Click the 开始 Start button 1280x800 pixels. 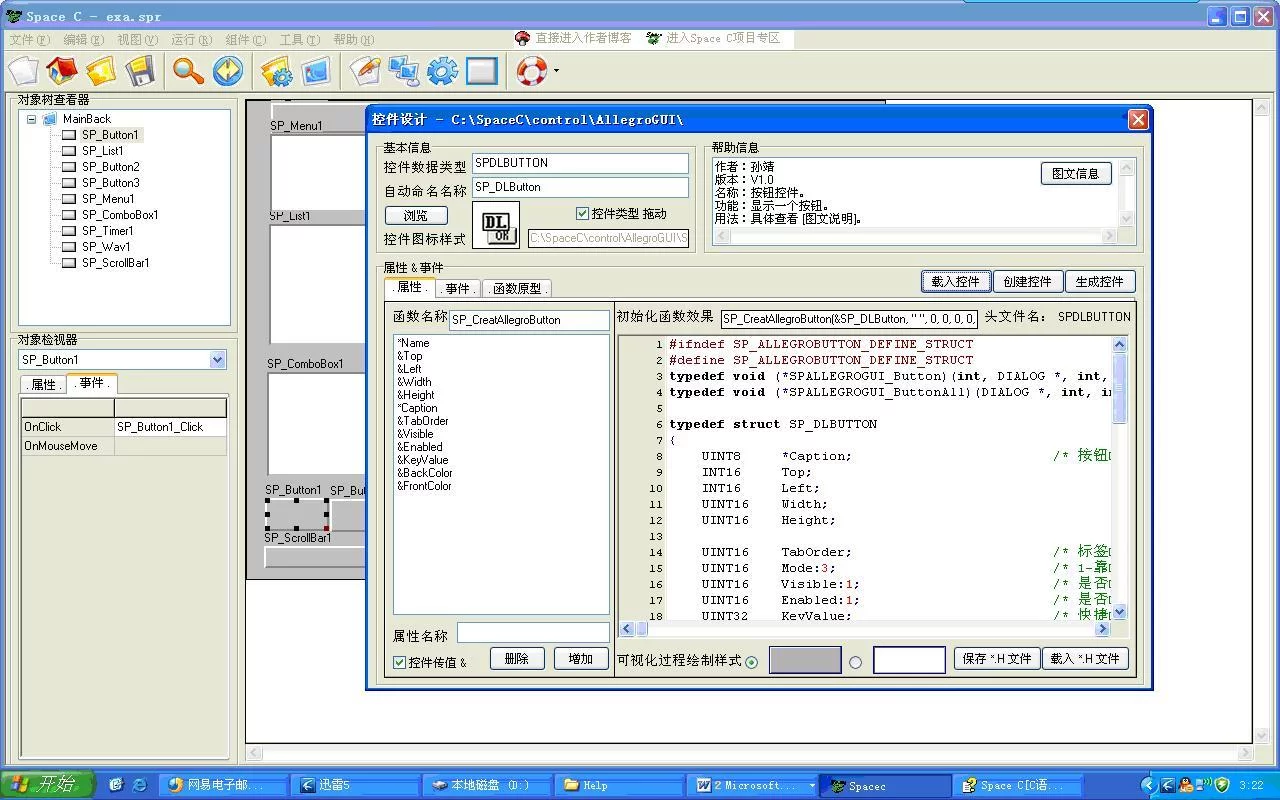(47, 785)
